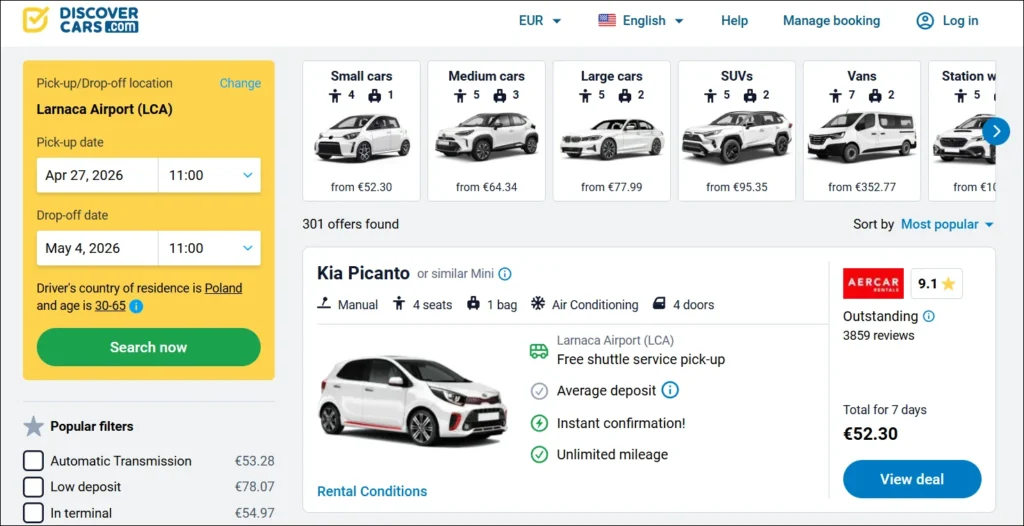Open the Help page

(x=734, y=20)
